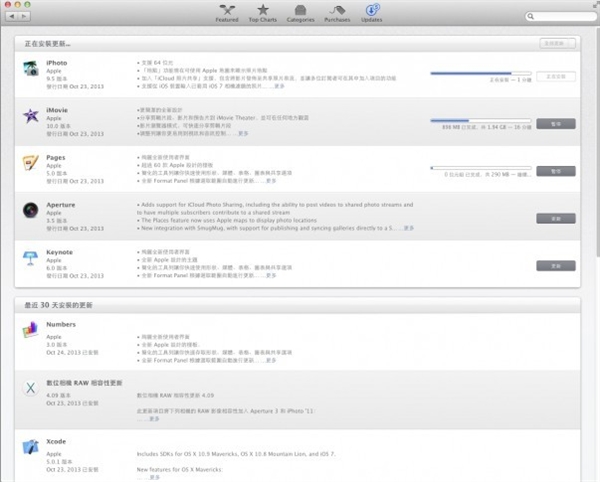Click iMovie download size status text
This screenshot has width=600, height=482.
486,127
